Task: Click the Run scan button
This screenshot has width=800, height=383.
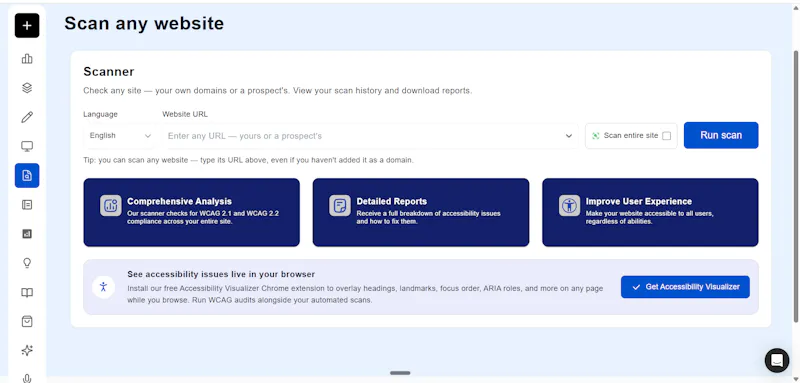Action: [x=721, y=135]
